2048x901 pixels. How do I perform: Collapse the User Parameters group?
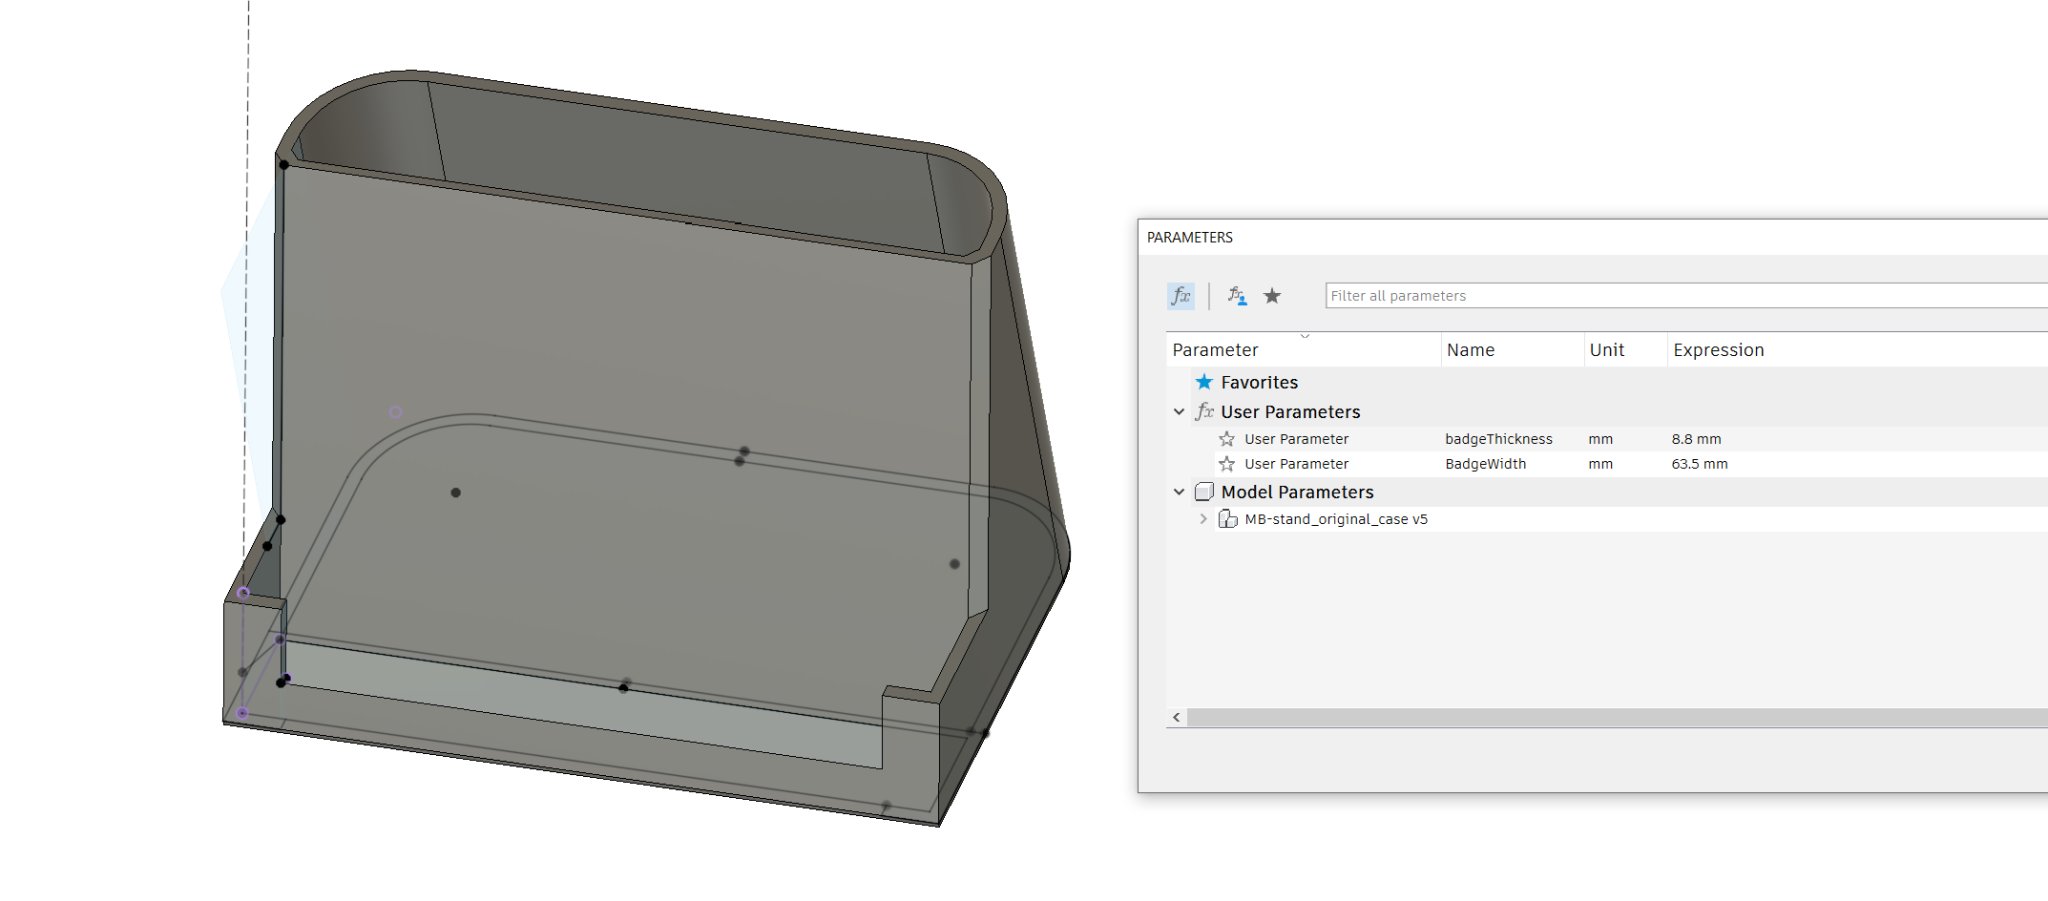(x=1179, y=412)
